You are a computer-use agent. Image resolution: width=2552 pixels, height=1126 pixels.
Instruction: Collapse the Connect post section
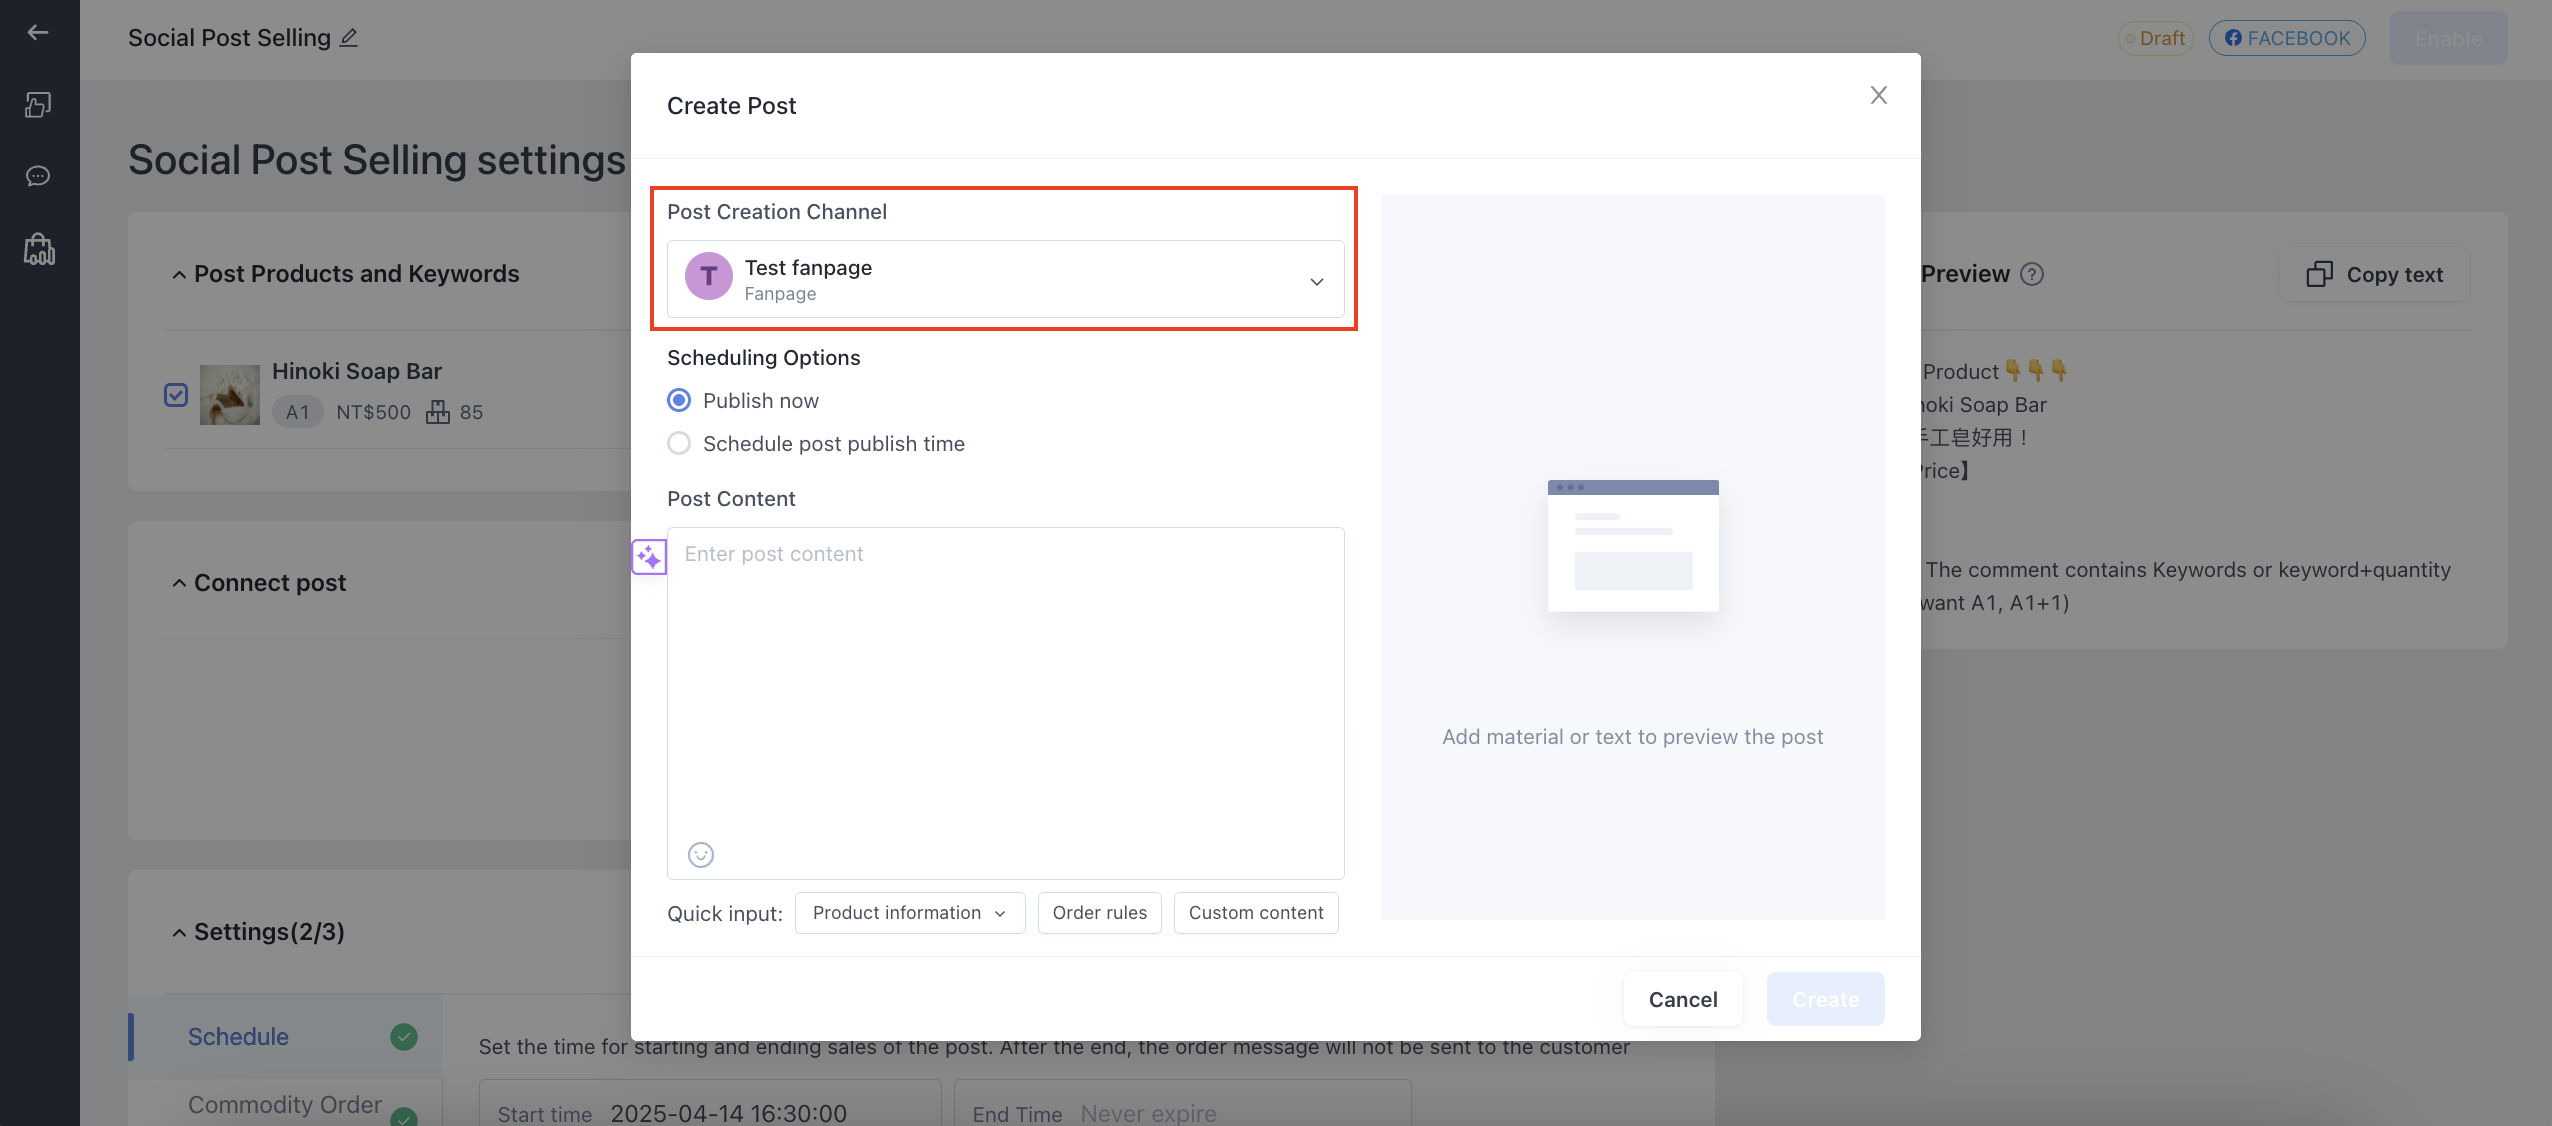pyautogui.click(x=179, y=583)
